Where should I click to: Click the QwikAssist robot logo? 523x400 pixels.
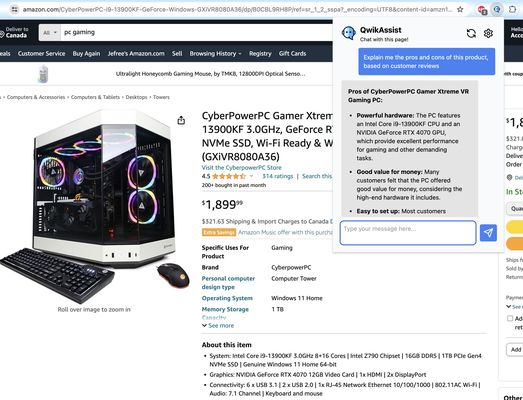click(349, 33)
